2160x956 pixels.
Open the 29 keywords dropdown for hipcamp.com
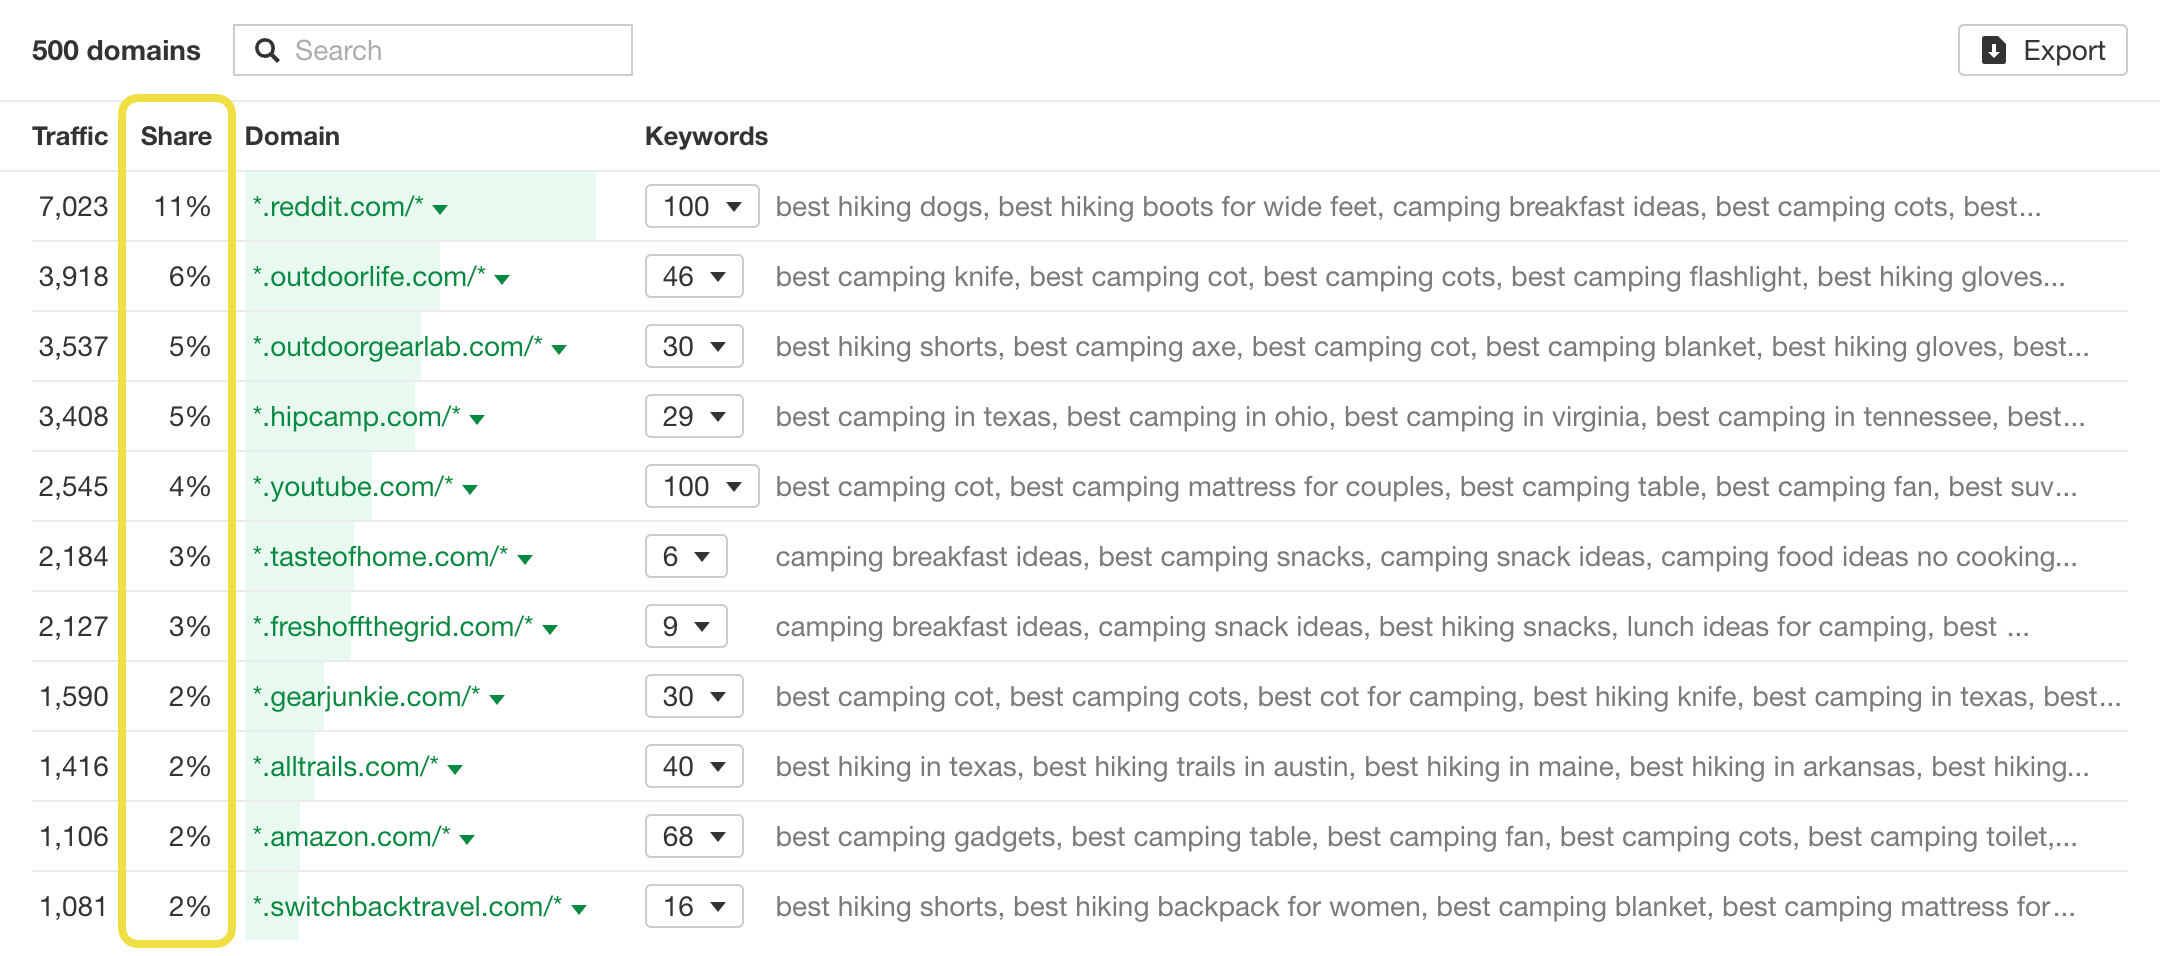[694, 416]
